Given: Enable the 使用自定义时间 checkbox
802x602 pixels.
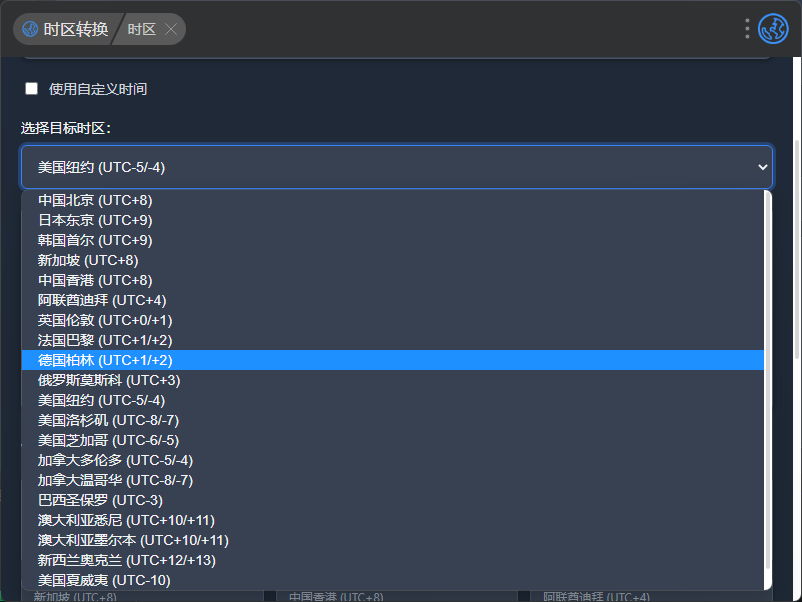Looking at the screenshot, I should (x=32, y=89).
